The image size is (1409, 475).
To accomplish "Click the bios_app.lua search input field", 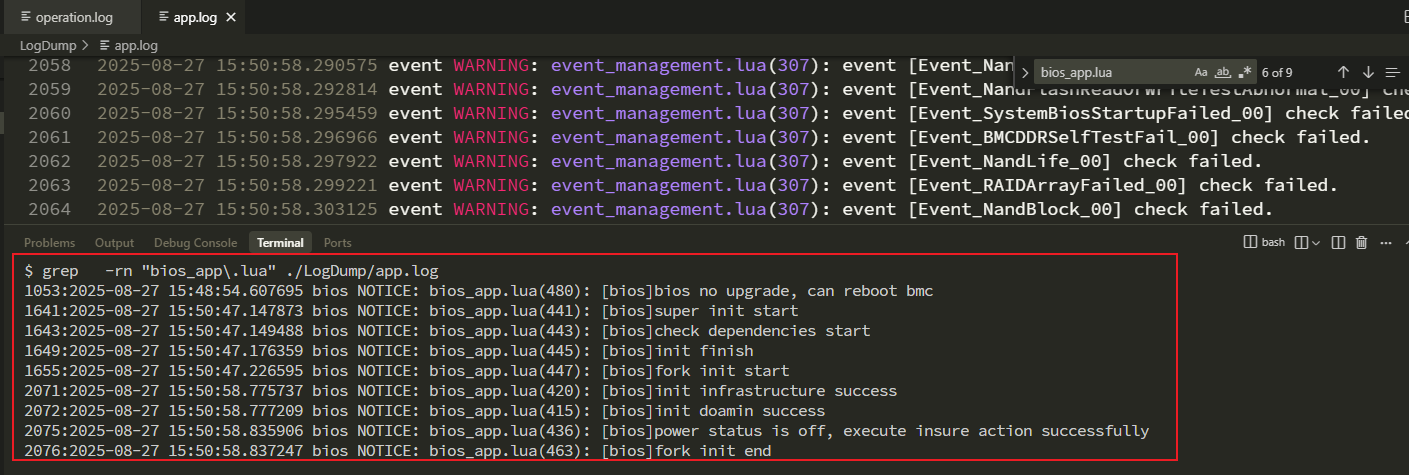I will pos(1112,72).
